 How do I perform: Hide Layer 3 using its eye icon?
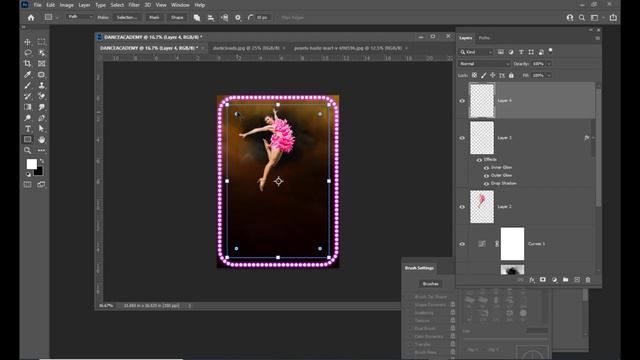(x=462, y=138)
